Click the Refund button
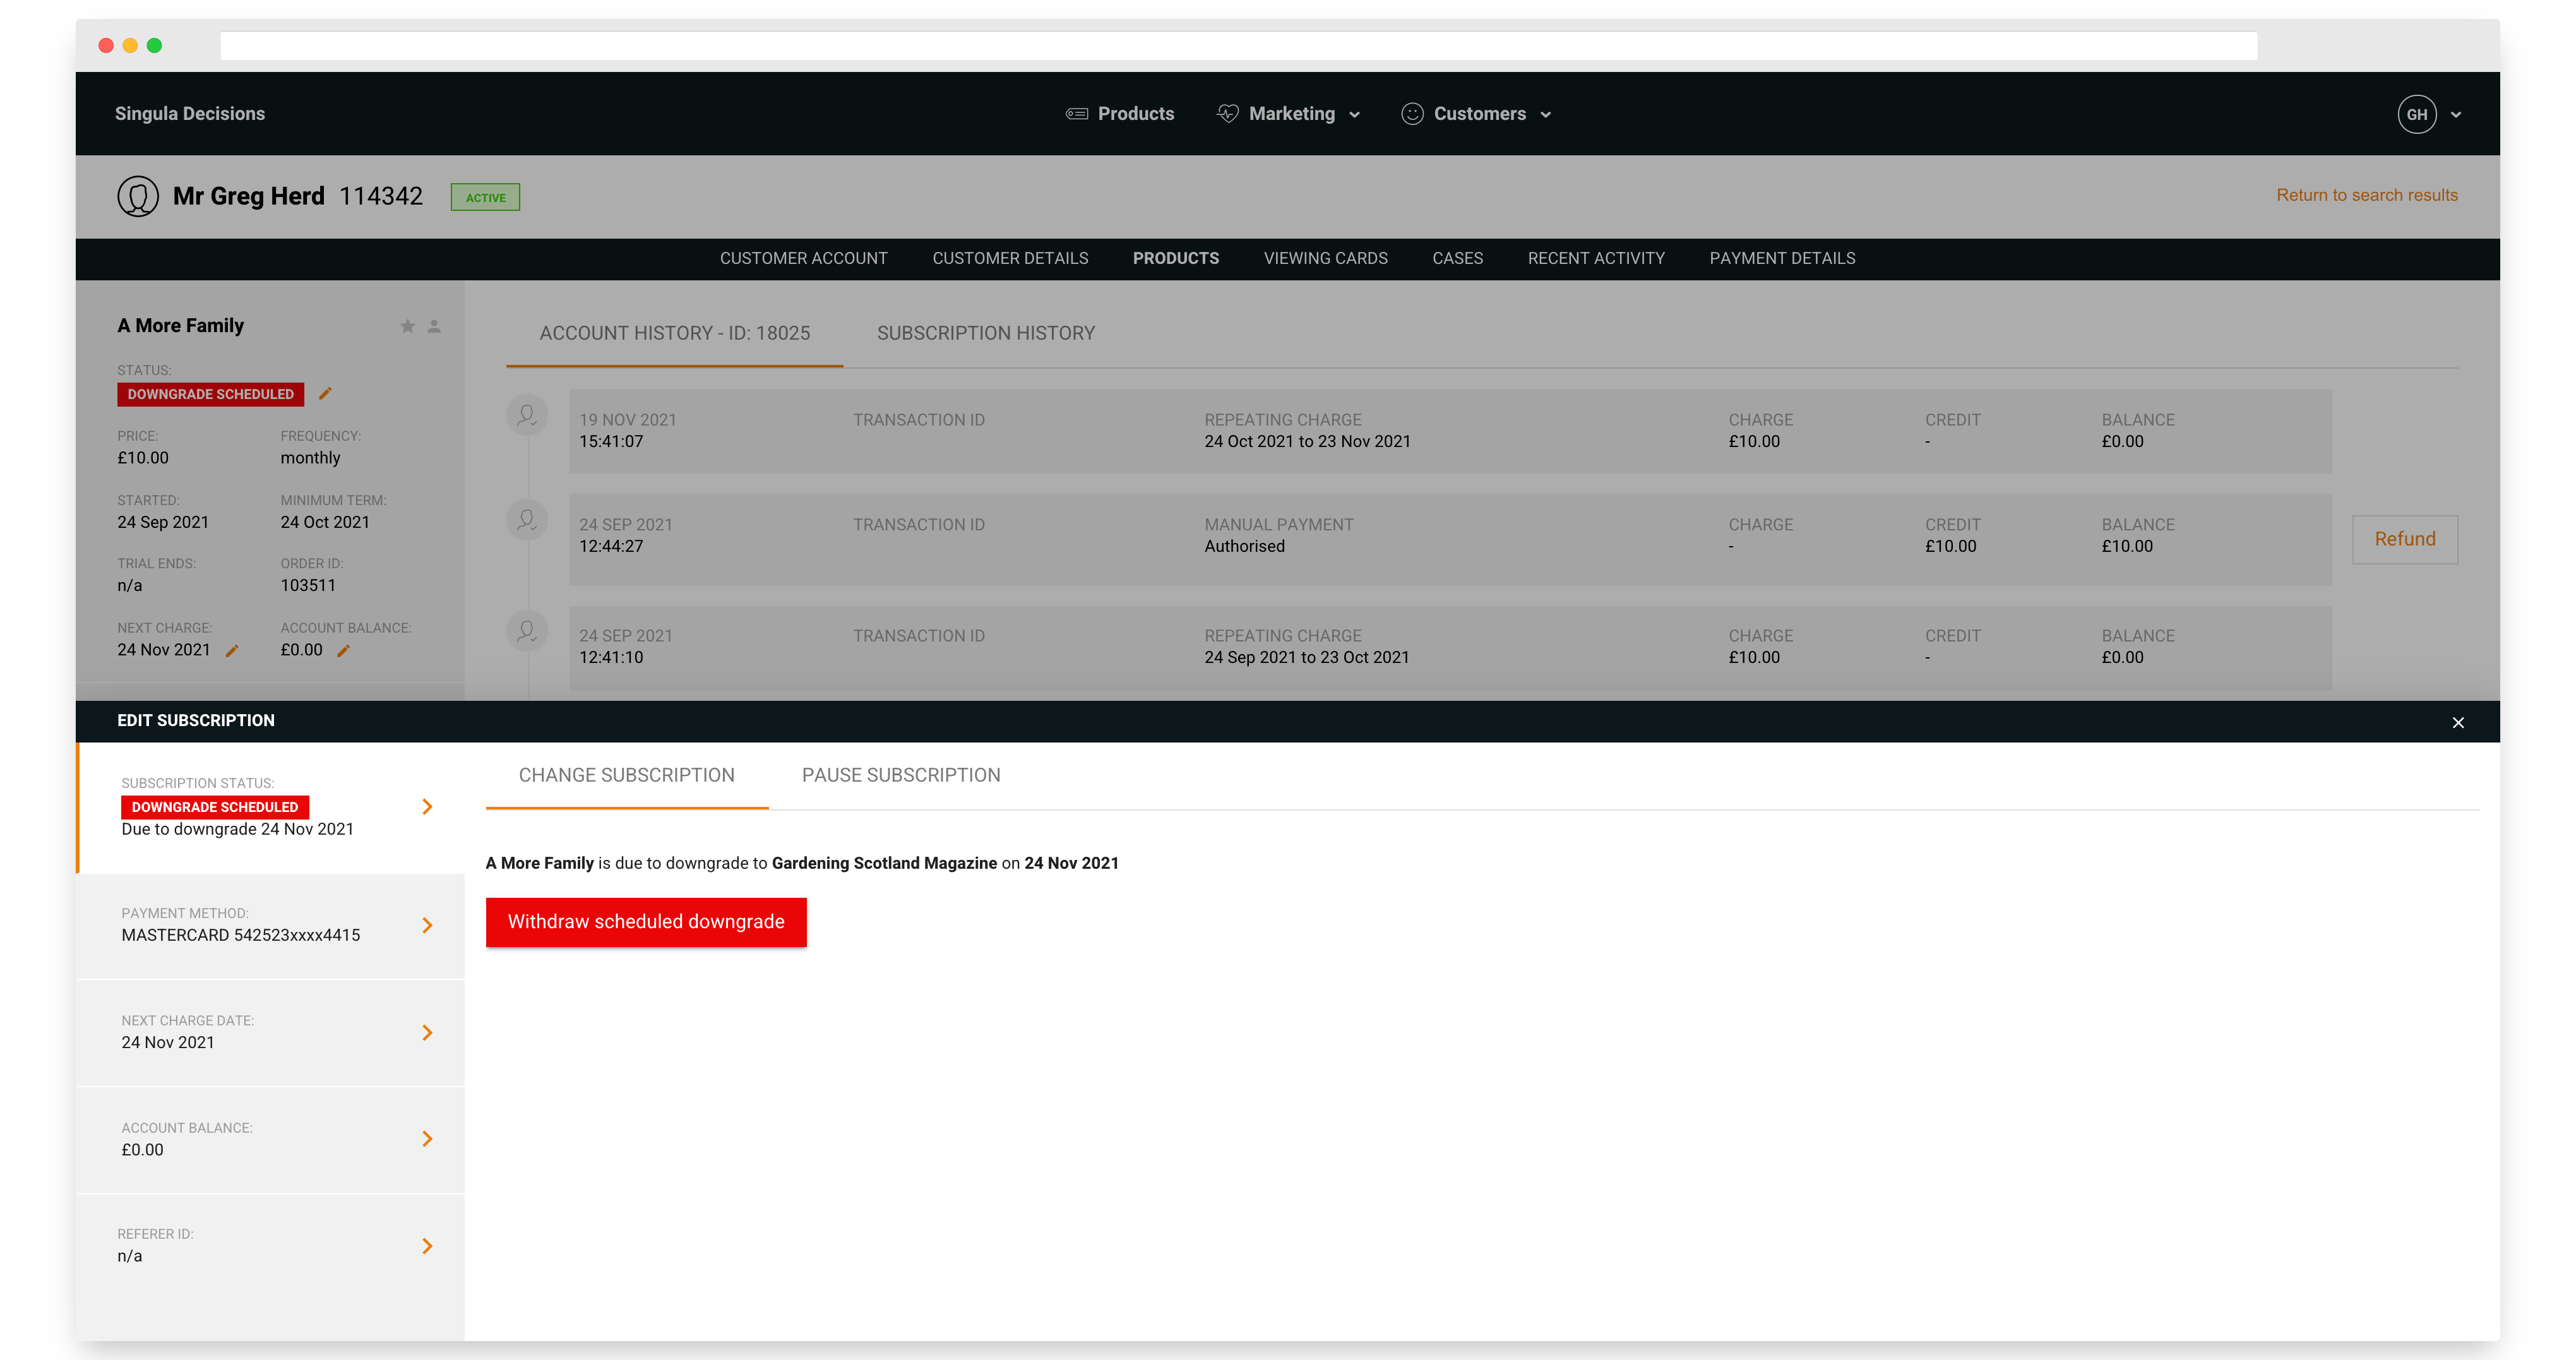 click(2404, 539)
